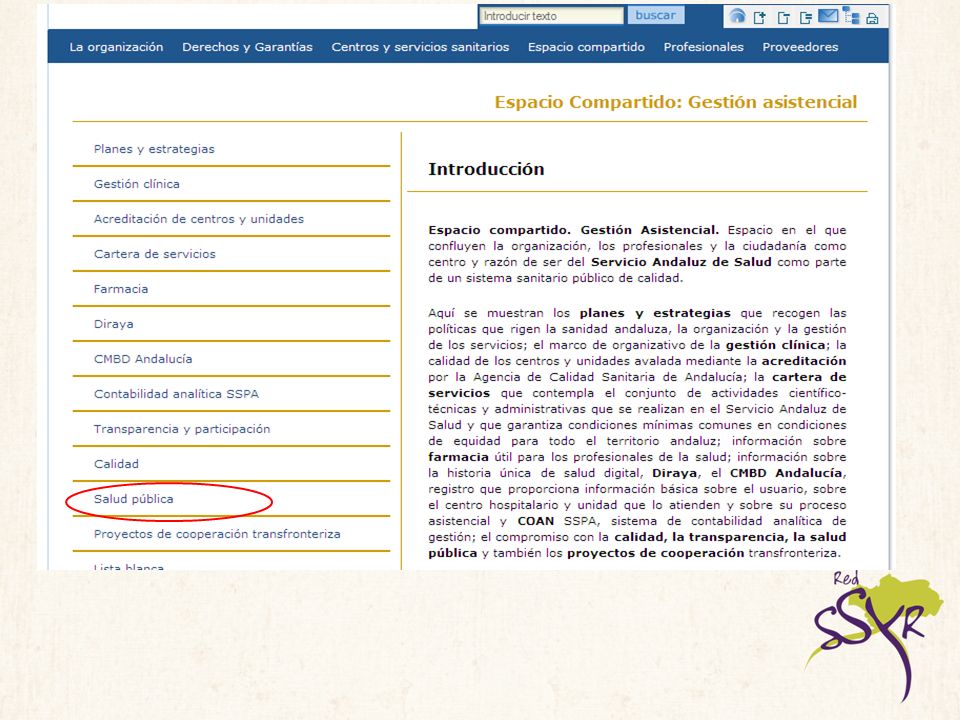Viewport: 960px width, 720px height.
Task: Click the 'Introducción' heading
Action: tap(486, 169)
